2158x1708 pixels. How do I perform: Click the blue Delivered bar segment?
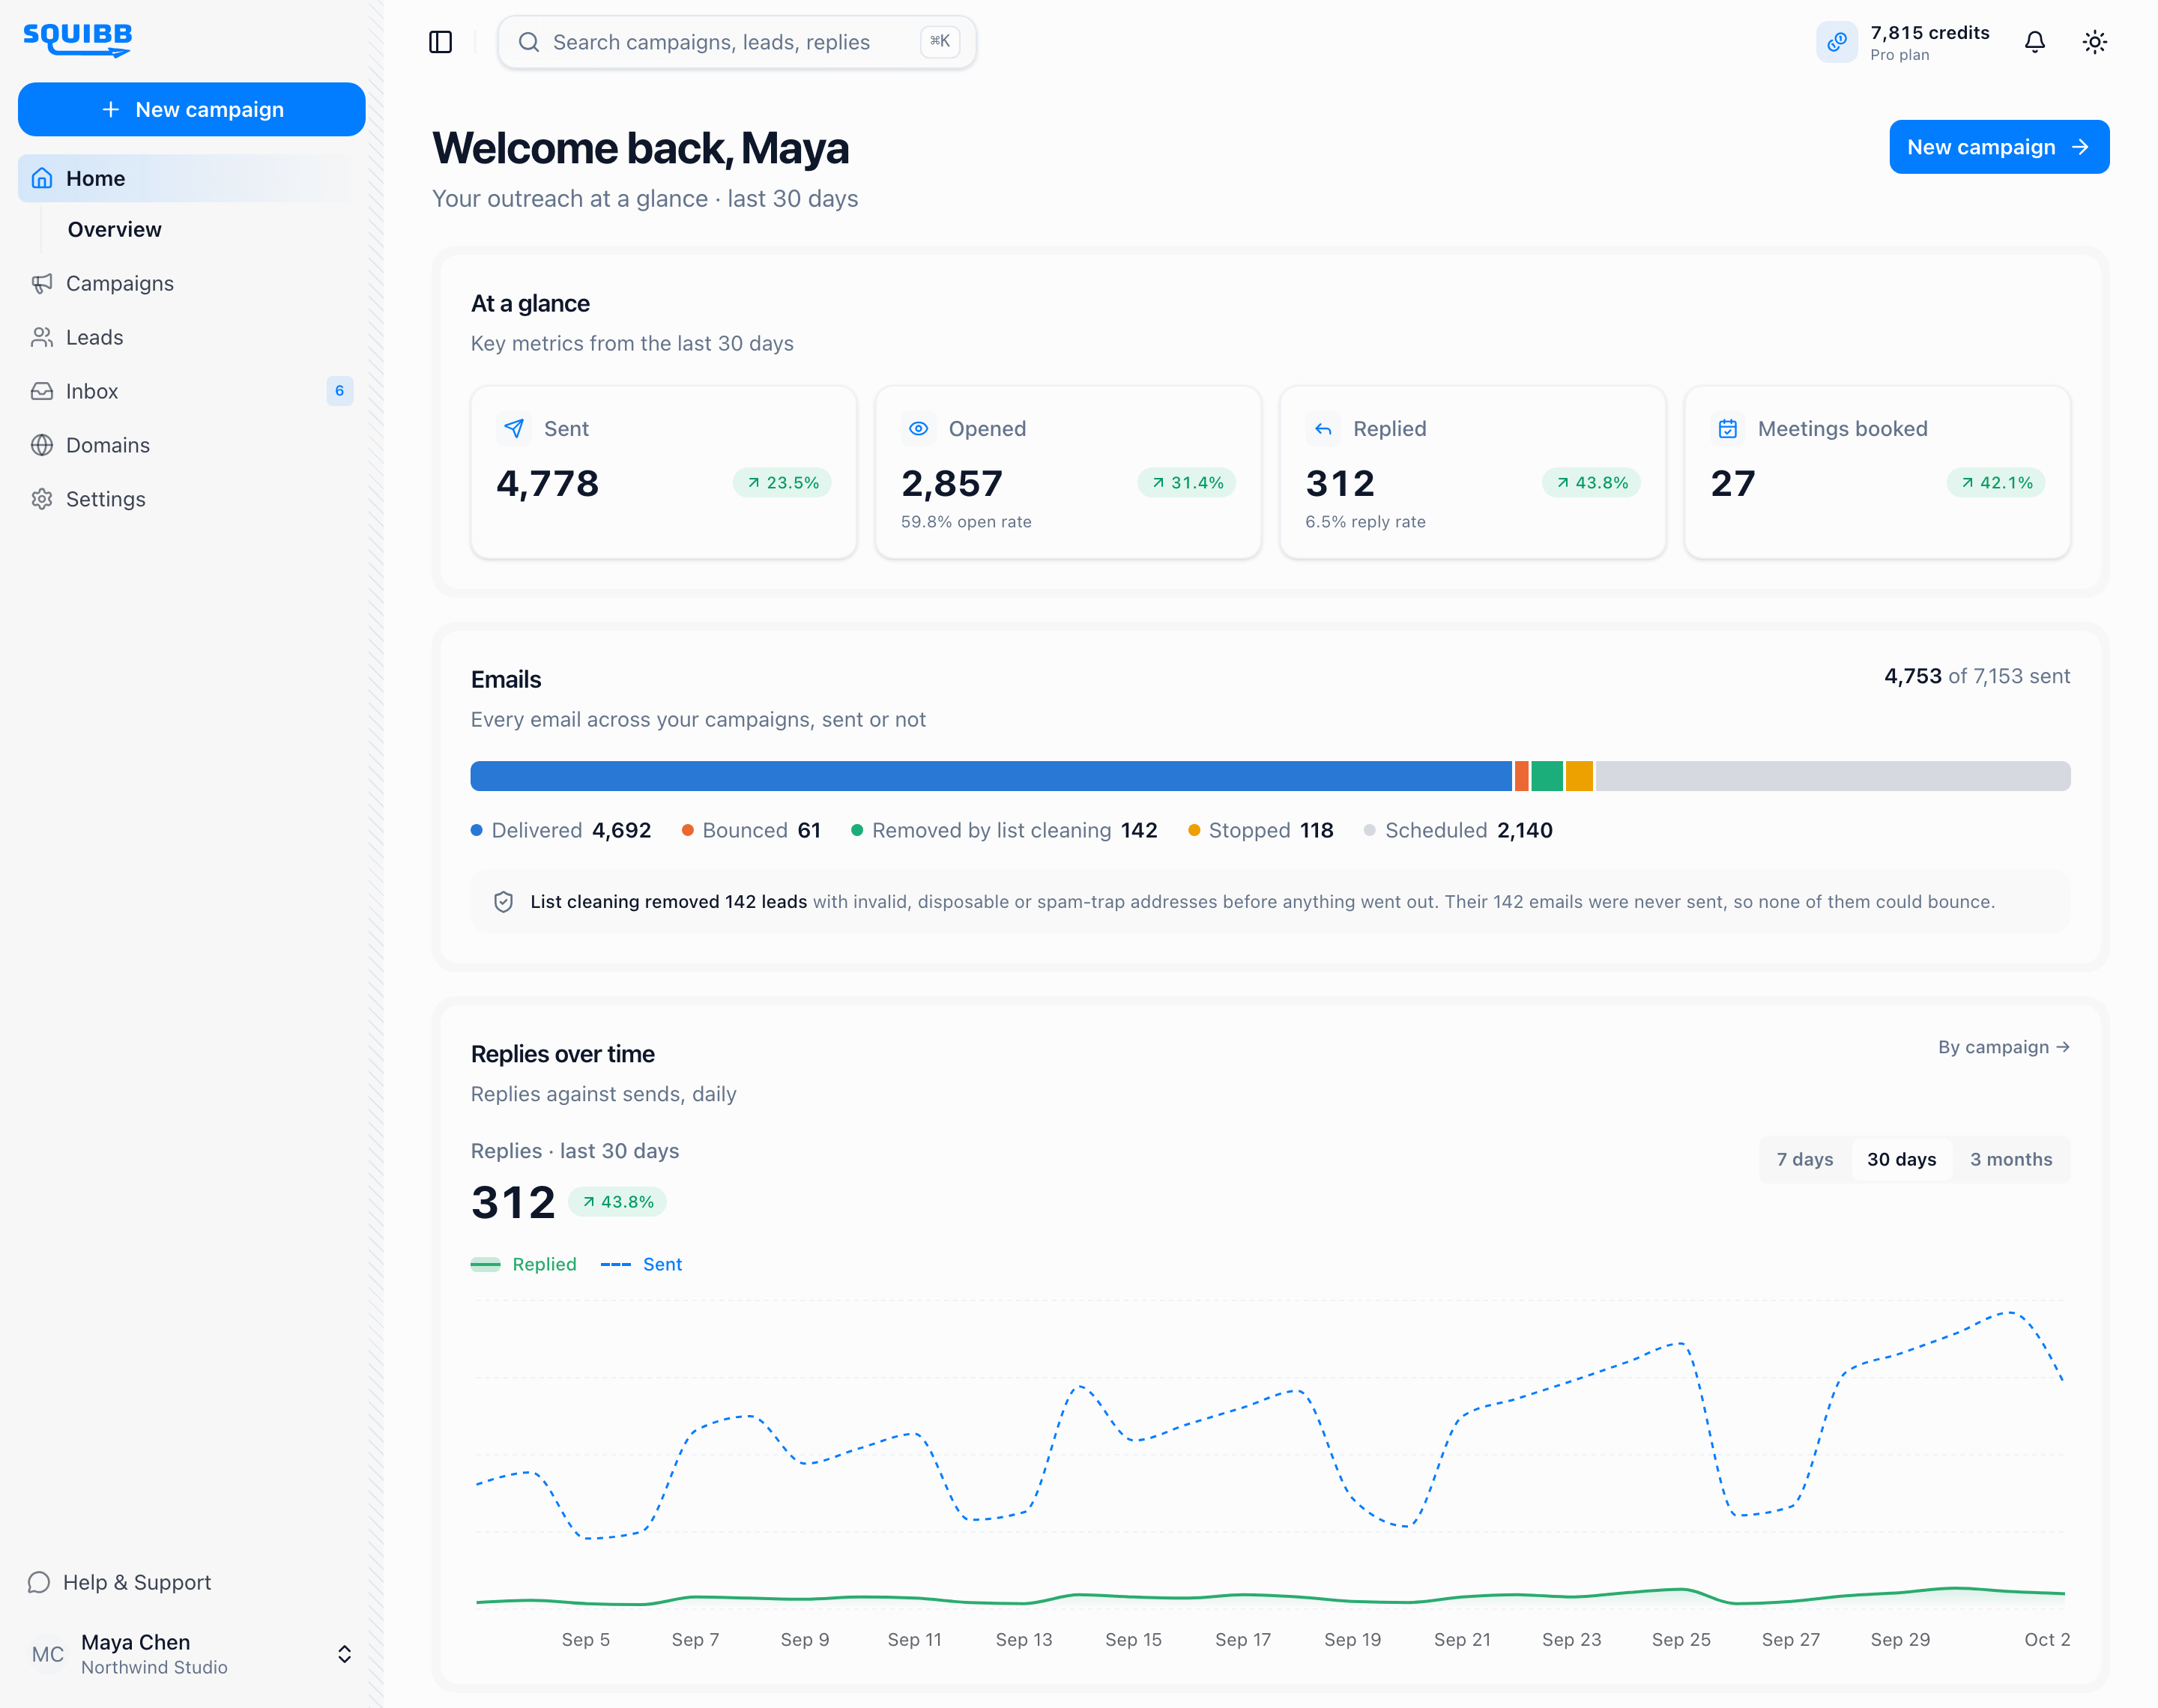991,776
